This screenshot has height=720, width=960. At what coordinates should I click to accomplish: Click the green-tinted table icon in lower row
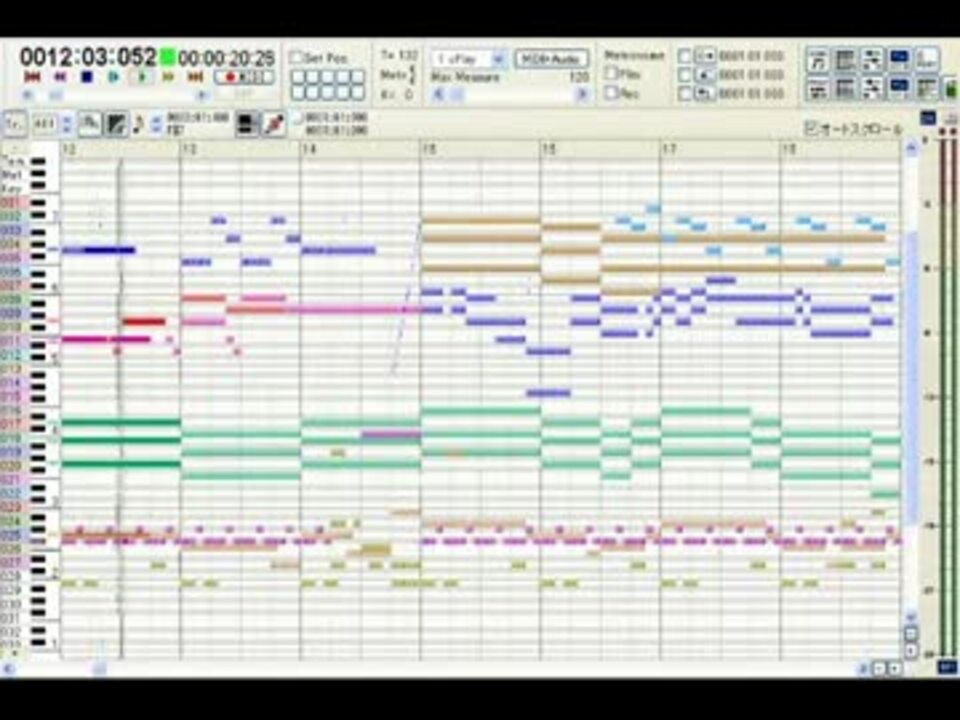(927, 89)
